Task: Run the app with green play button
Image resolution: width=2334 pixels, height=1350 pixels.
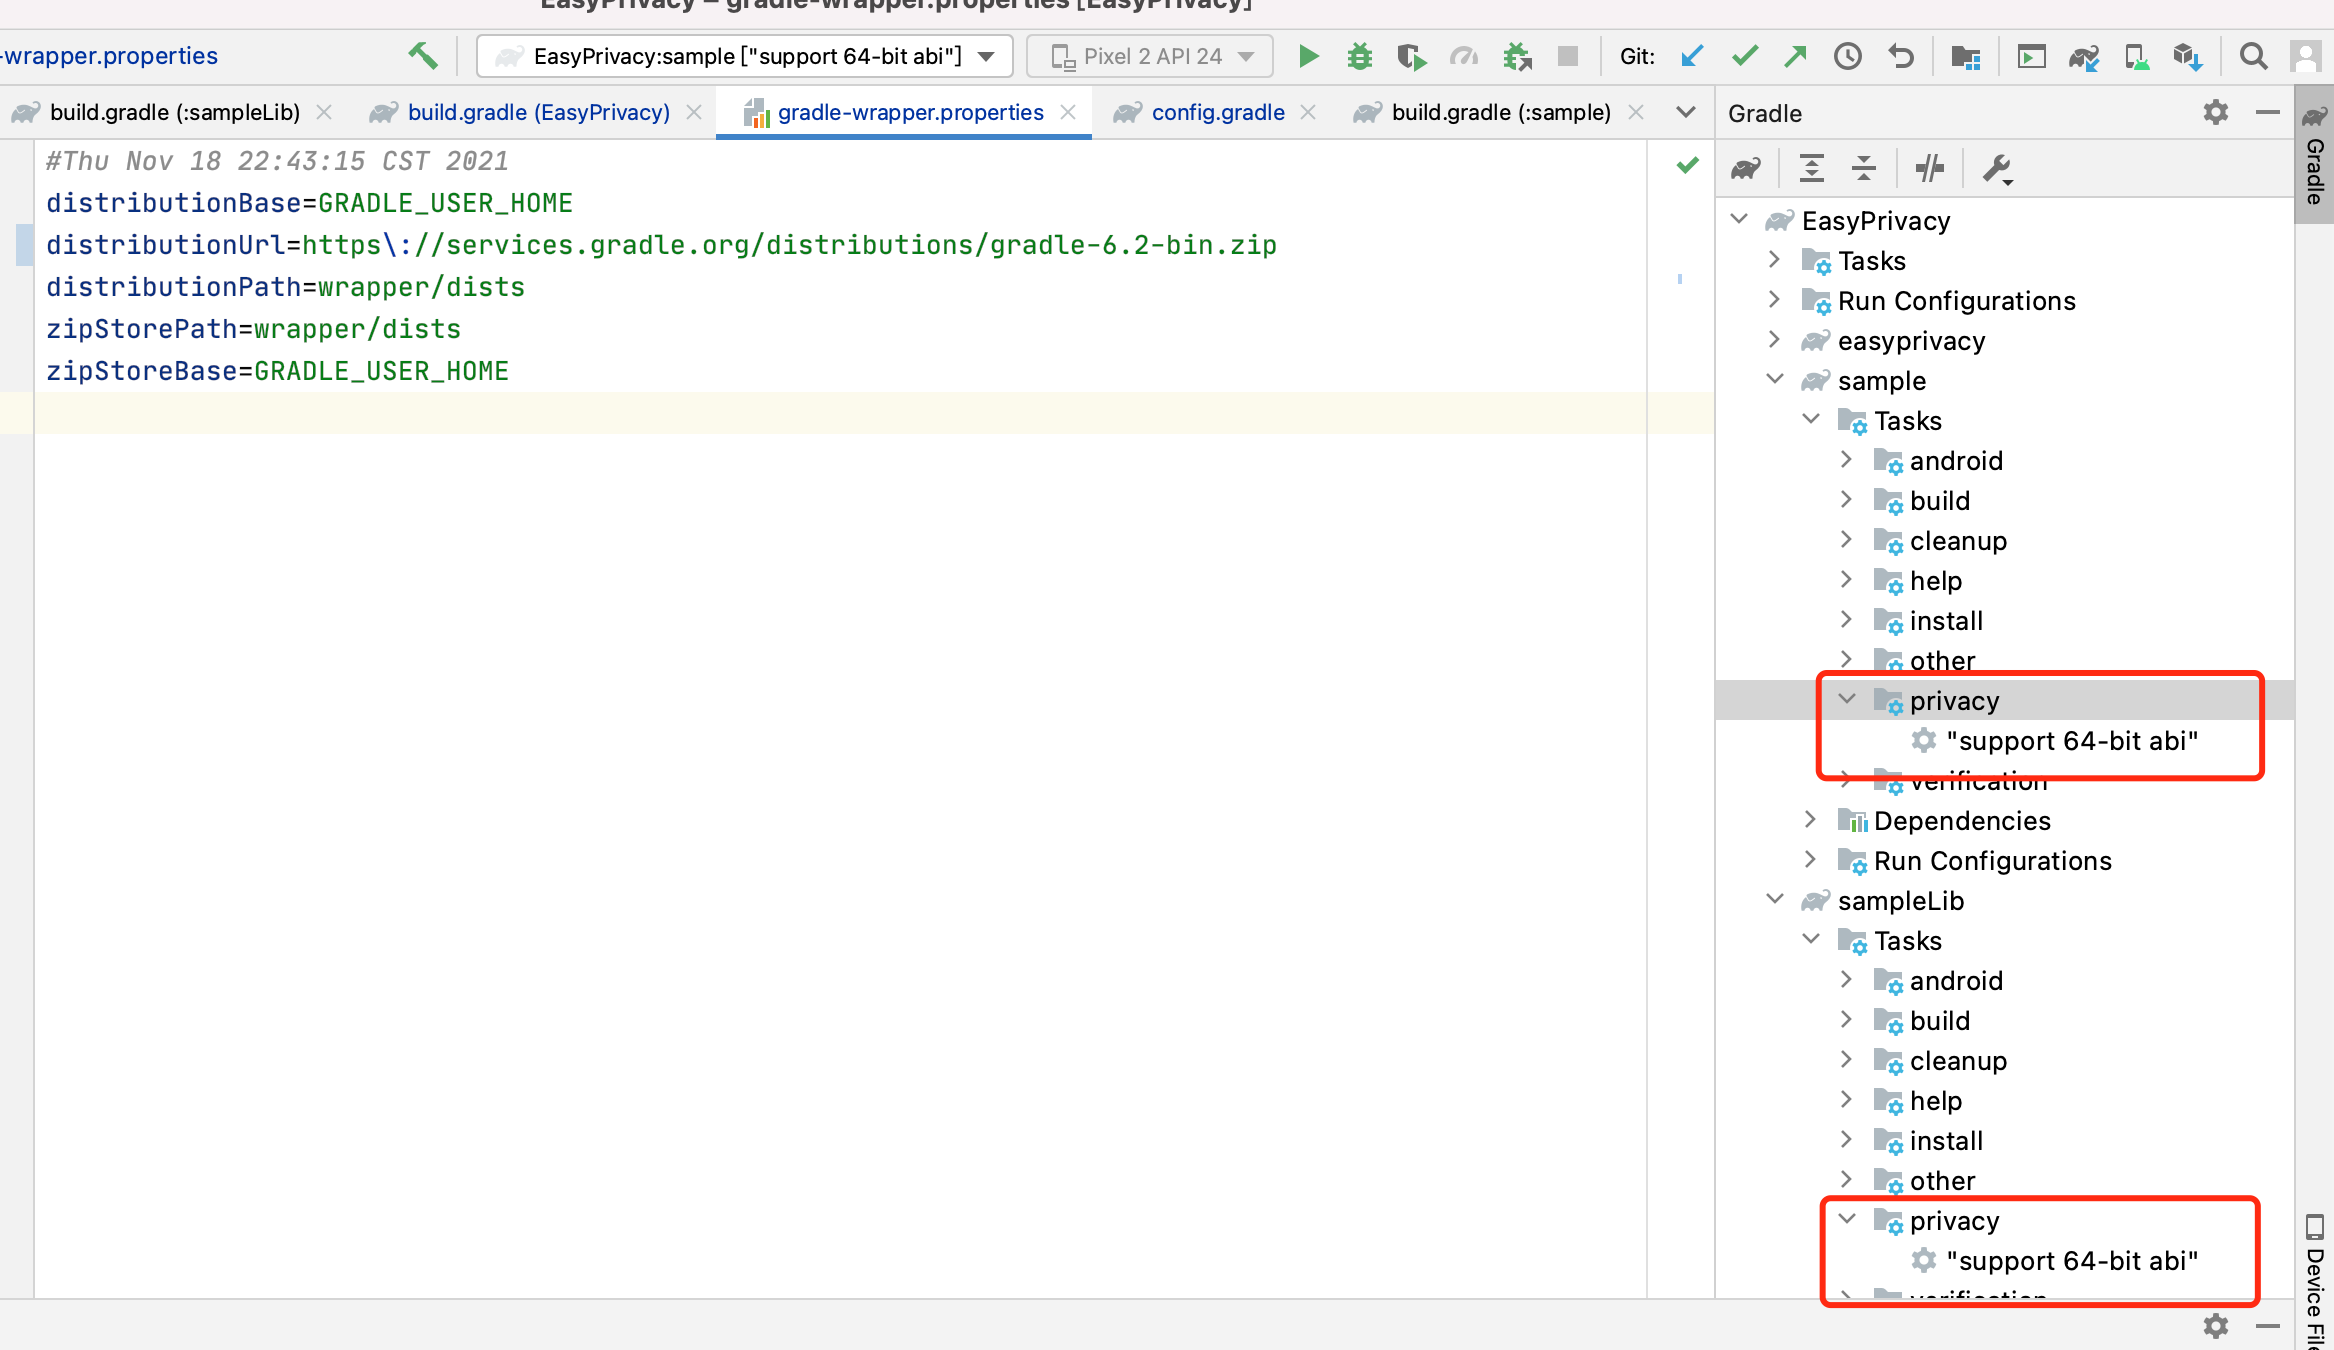Action: 1307,56
